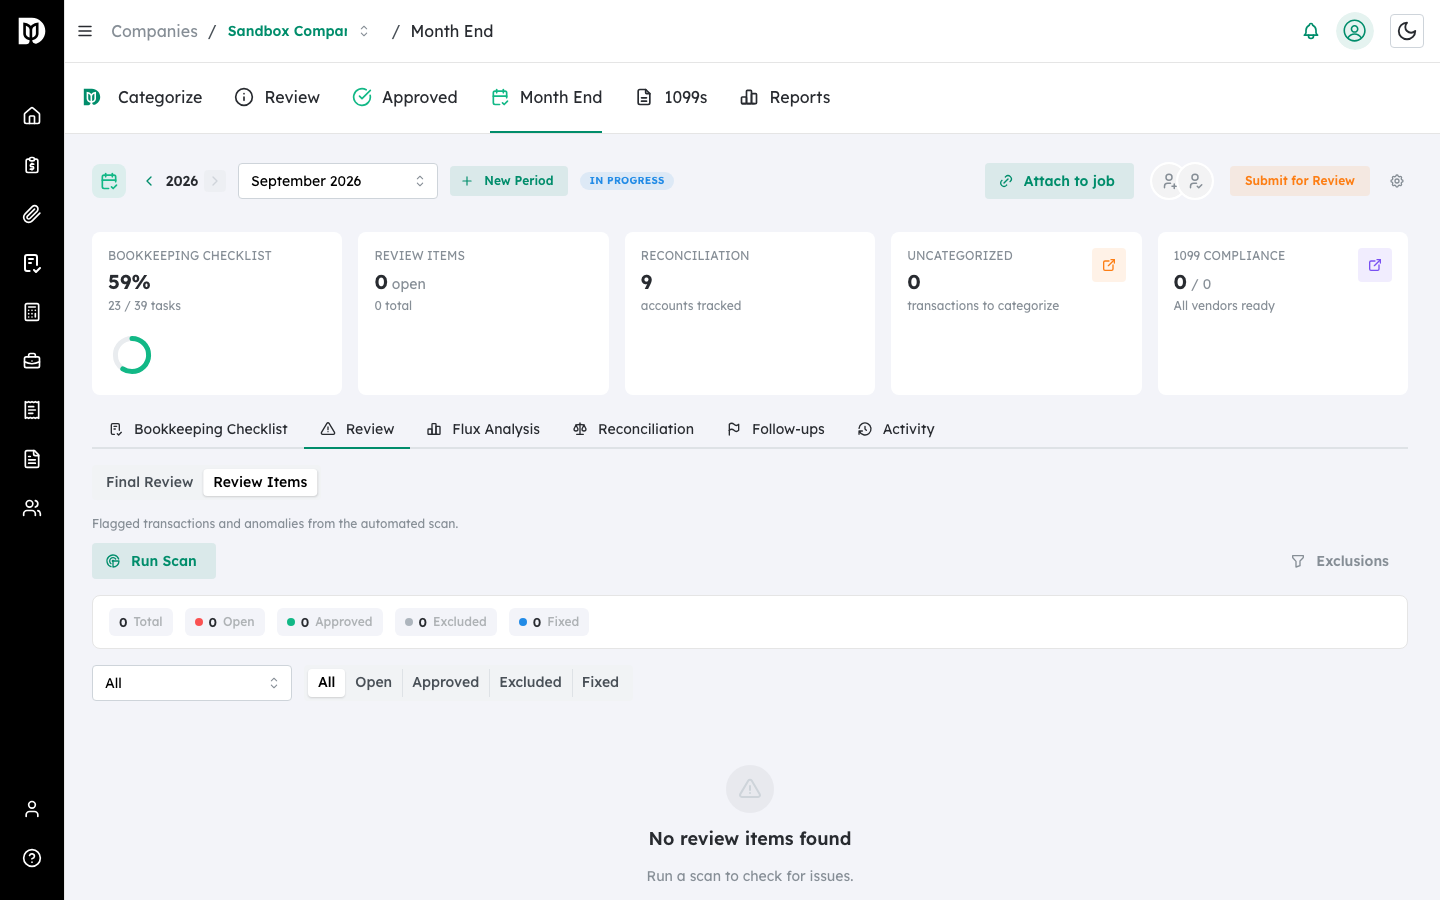Filter by Excluded status
This screenshot has height=900, width=1440.
coord(531,682)
